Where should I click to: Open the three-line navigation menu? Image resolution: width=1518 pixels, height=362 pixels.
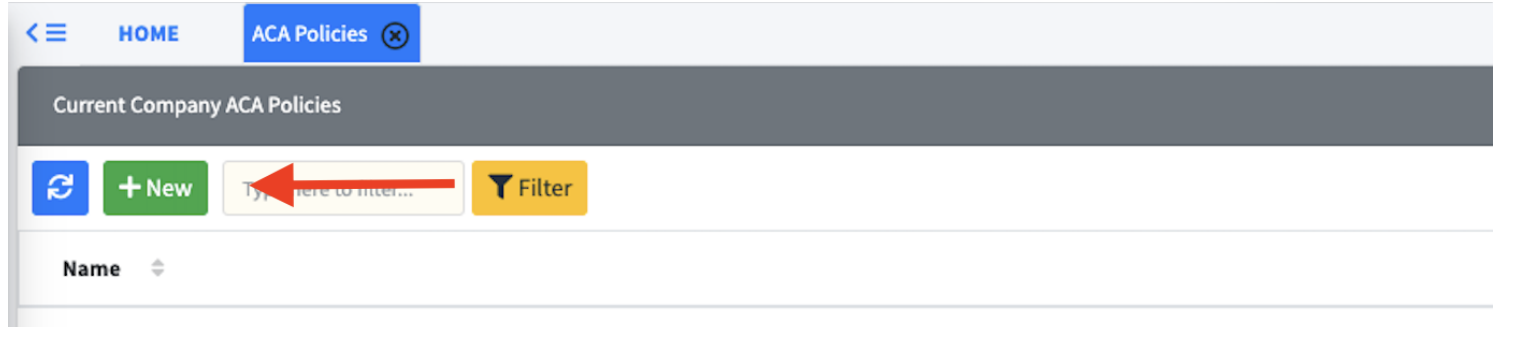(x=56, y=33)
